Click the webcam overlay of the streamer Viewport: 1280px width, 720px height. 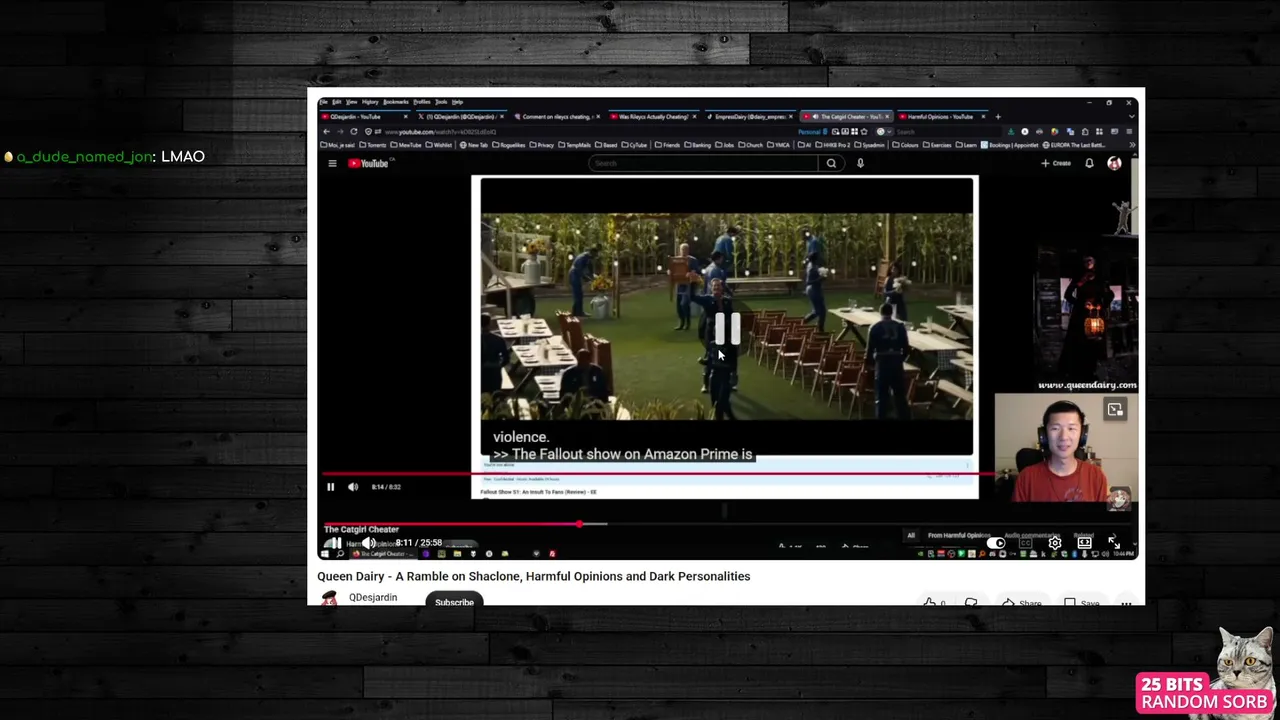tap(1064, 448)
